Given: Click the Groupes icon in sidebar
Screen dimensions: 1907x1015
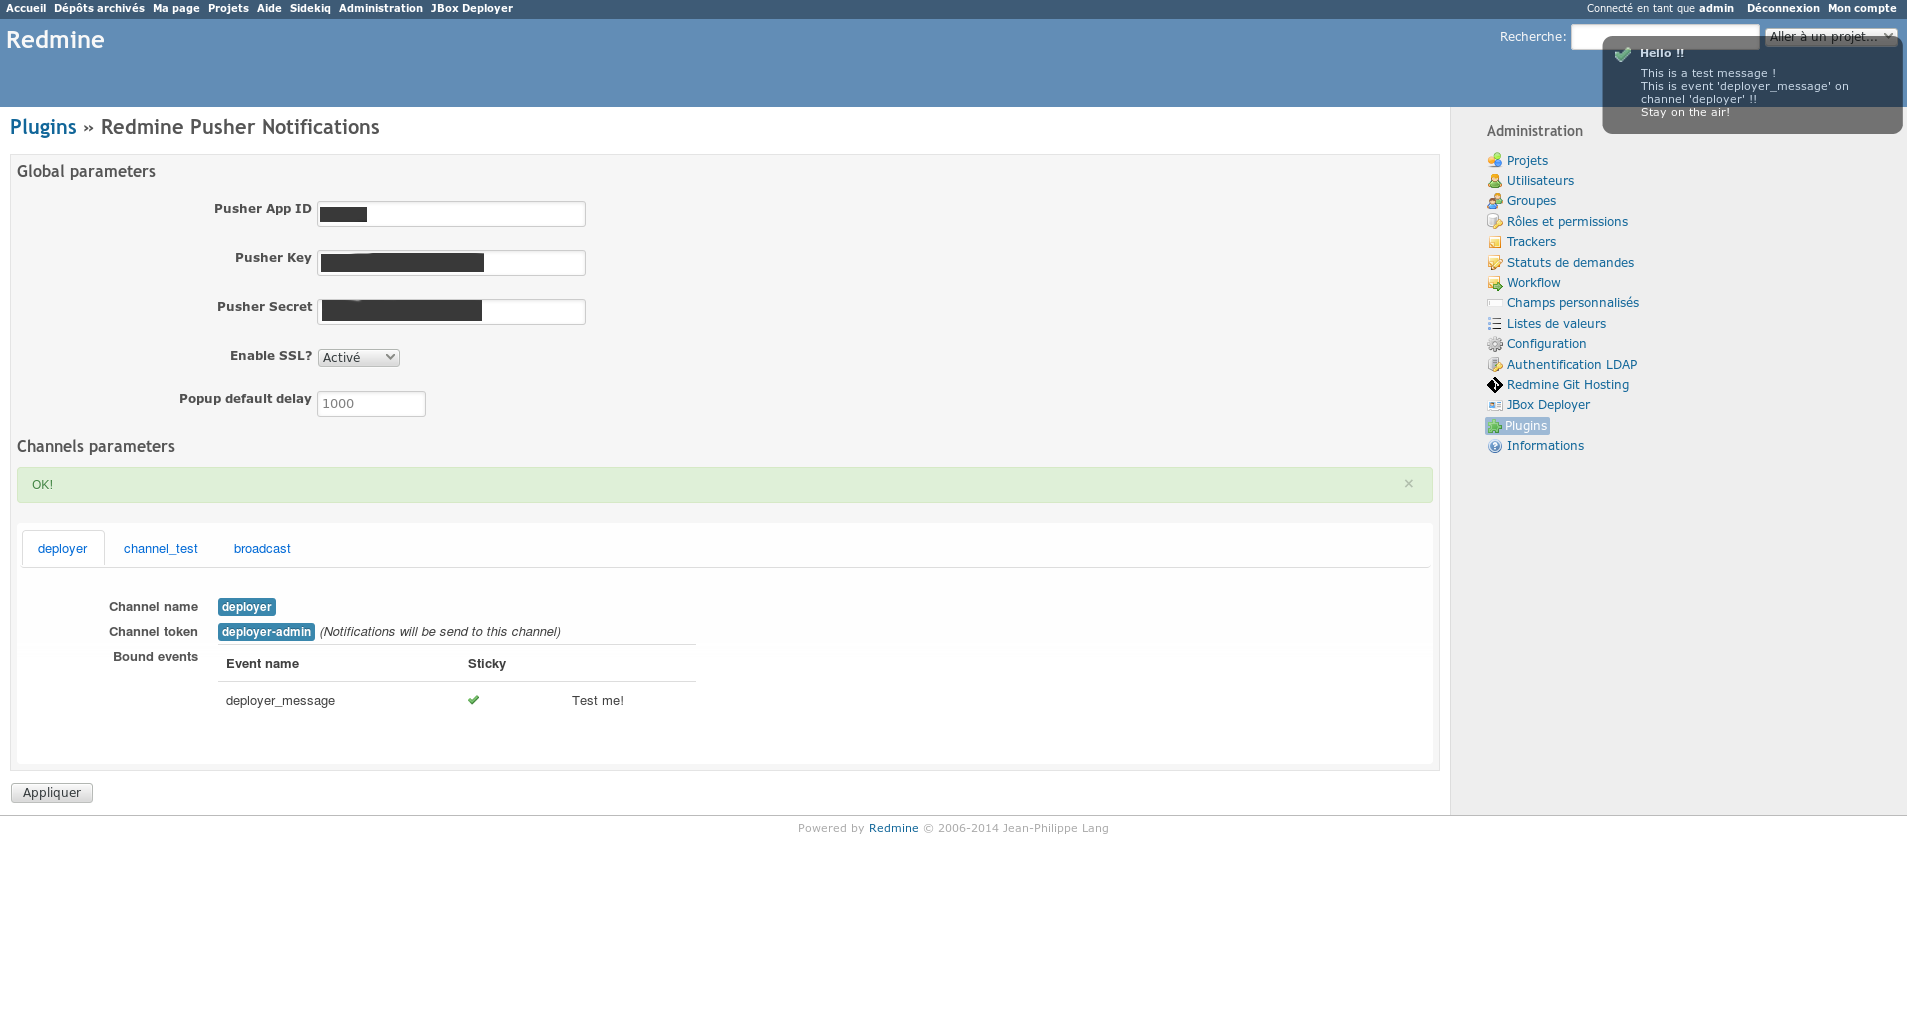Looking at the screenshot, I should (x=1494, y=201).
